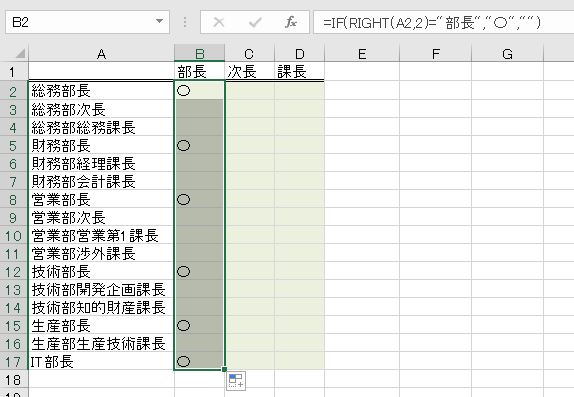The image size is (574, 397).
Task: Select row 17 header
Action: coord(13,362)
